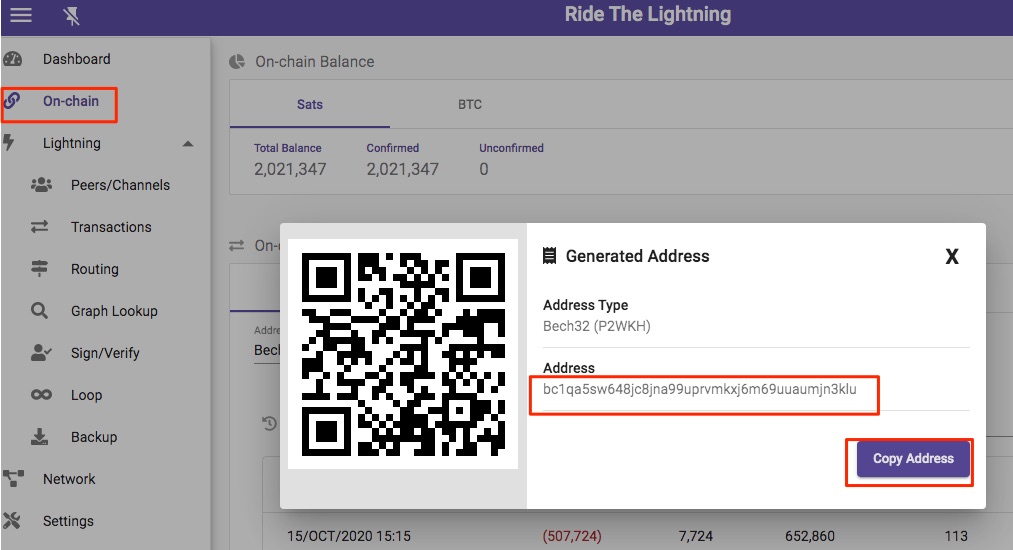The width and height of the screenshot is (1013, 550).
Task: Click the Backup download icon
Action: [39, 437]
